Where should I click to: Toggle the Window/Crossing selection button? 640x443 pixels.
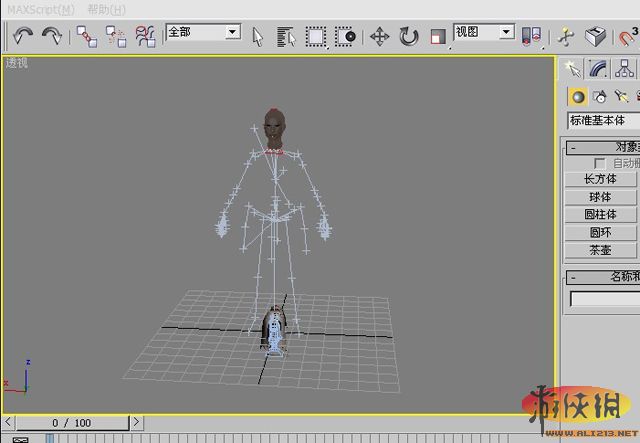346,36
